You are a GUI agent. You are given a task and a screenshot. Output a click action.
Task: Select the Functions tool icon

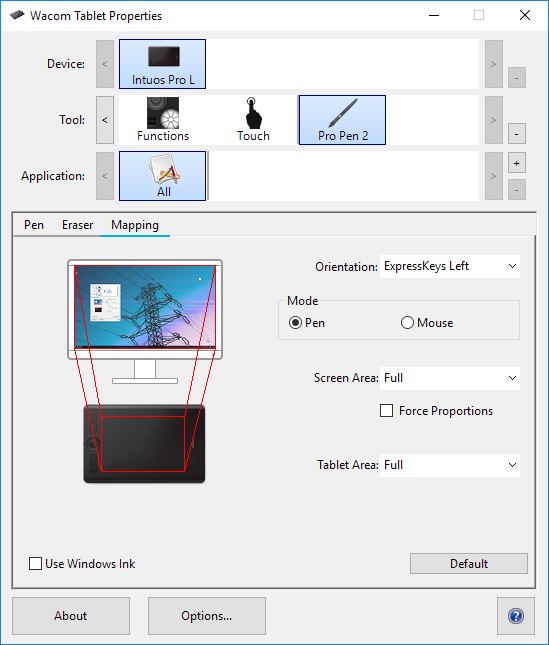163,120
